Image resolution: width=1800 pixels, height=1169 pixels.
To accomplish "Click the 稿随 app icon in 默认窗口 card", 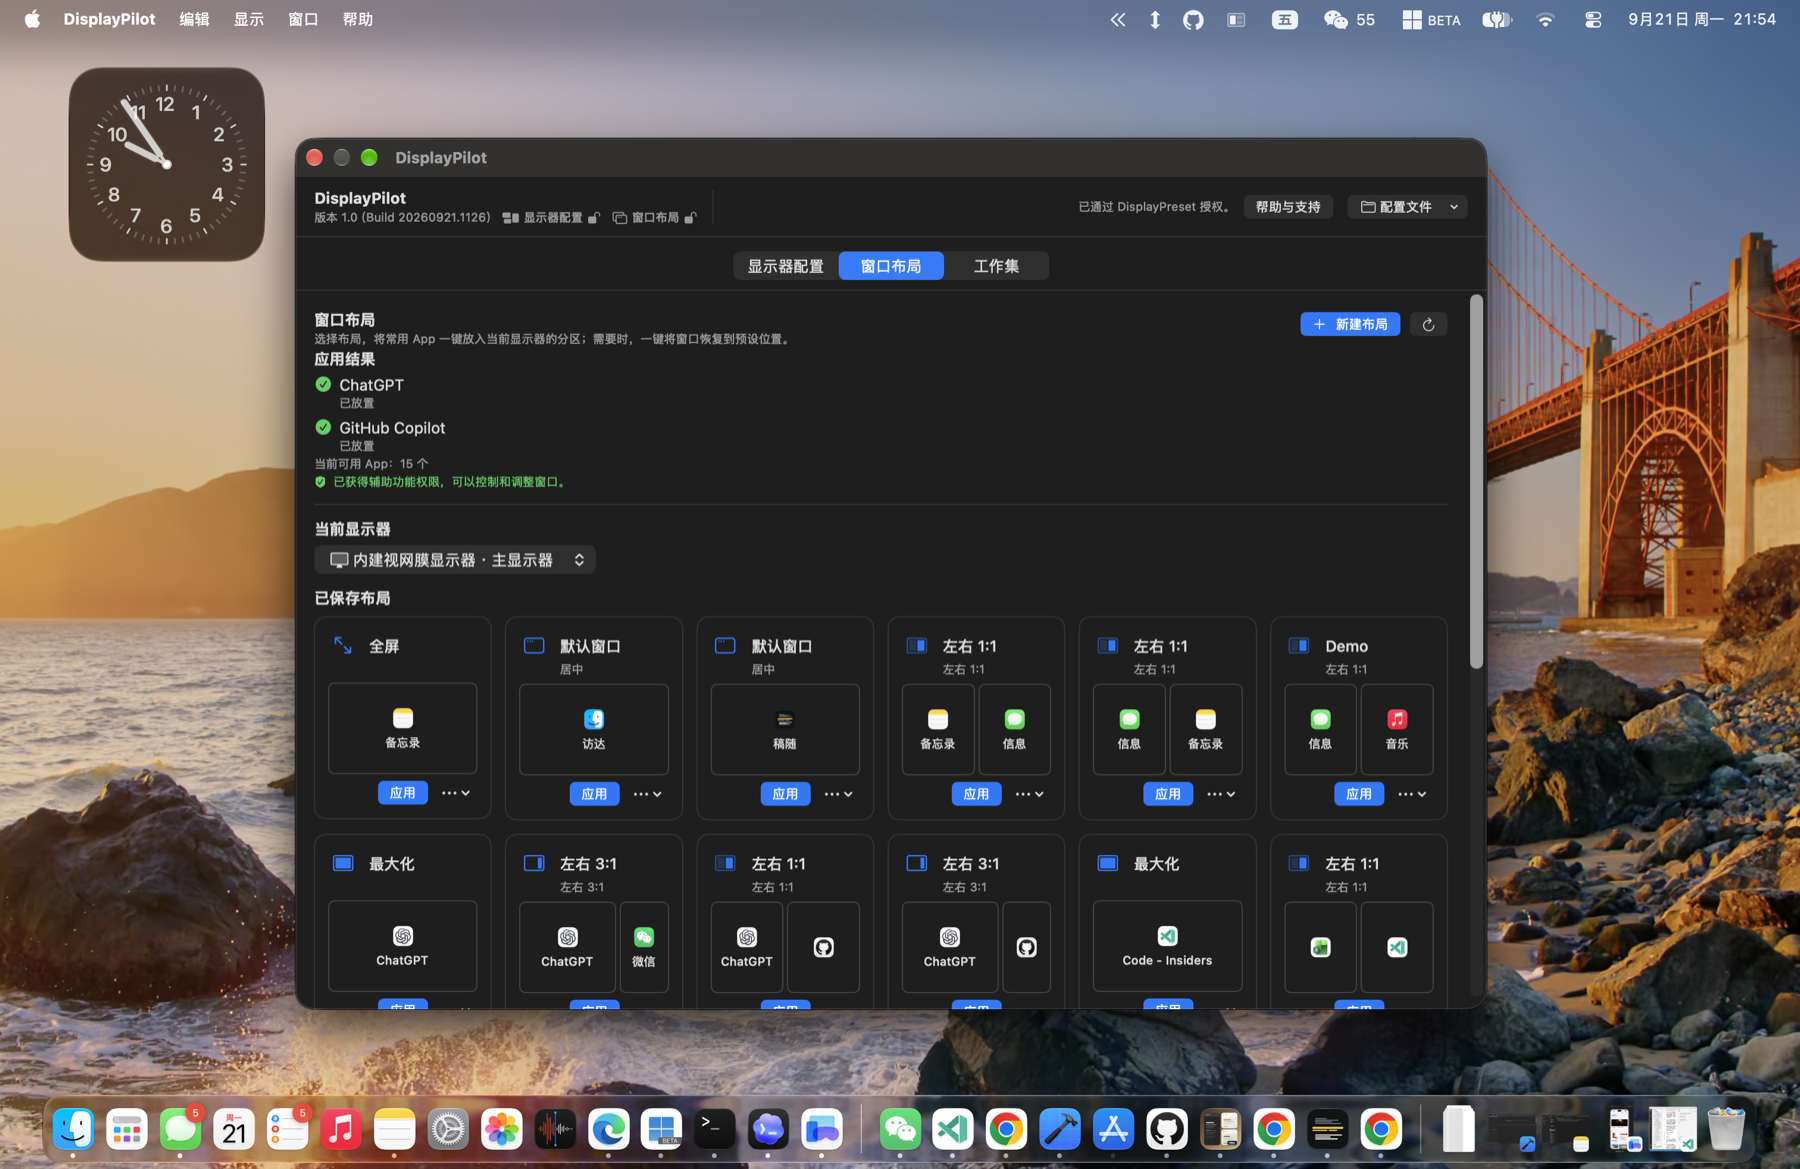I will [x=785, y=719].
